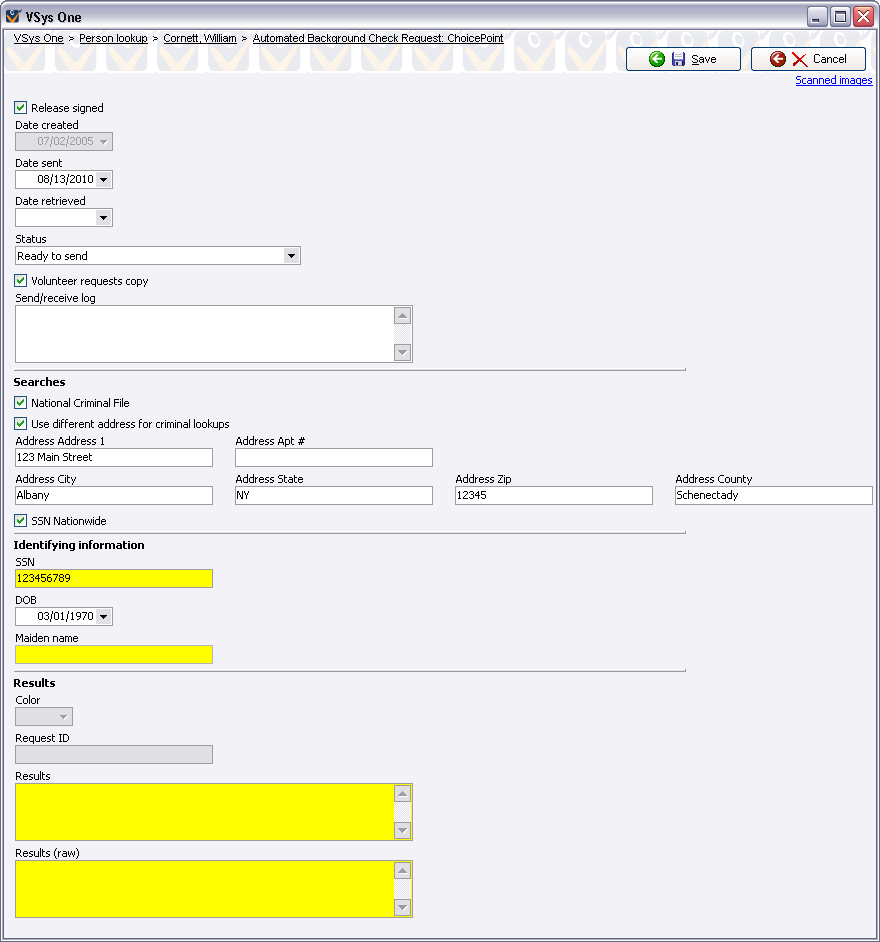Click in the Send/receive log text area

pos(205,334)
